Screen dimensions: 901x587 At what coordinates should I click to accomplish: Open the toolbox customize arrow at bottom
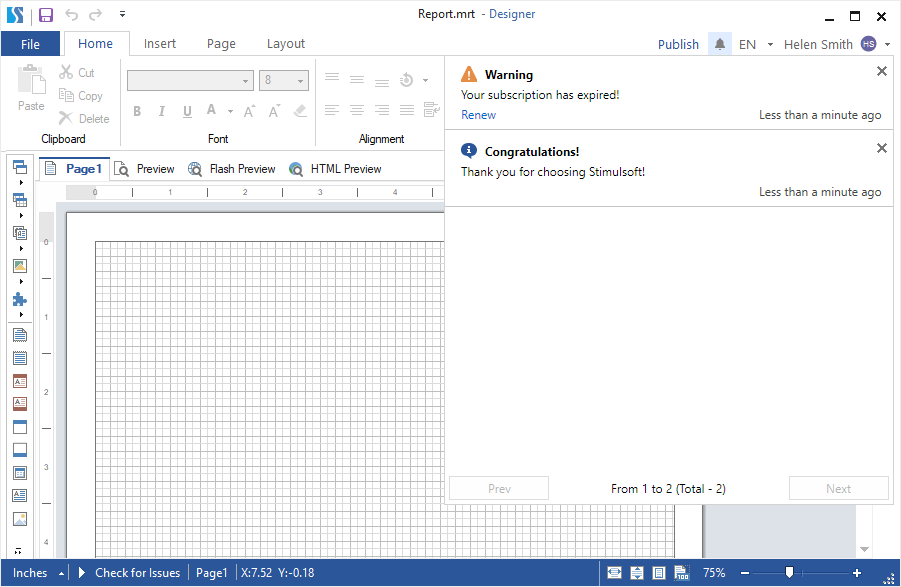18,551
